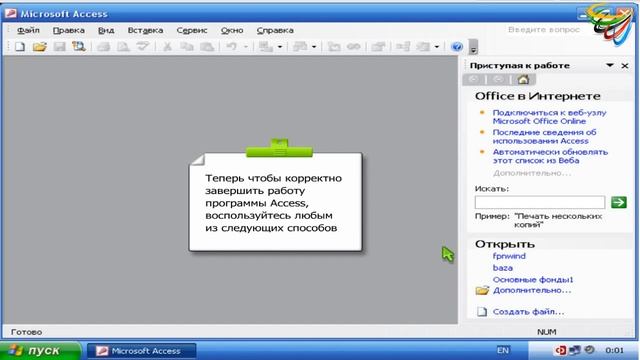Click the Искать search text box
This screenshot has width=640, height=360.
pyautogui.click(x=540, y=202)
